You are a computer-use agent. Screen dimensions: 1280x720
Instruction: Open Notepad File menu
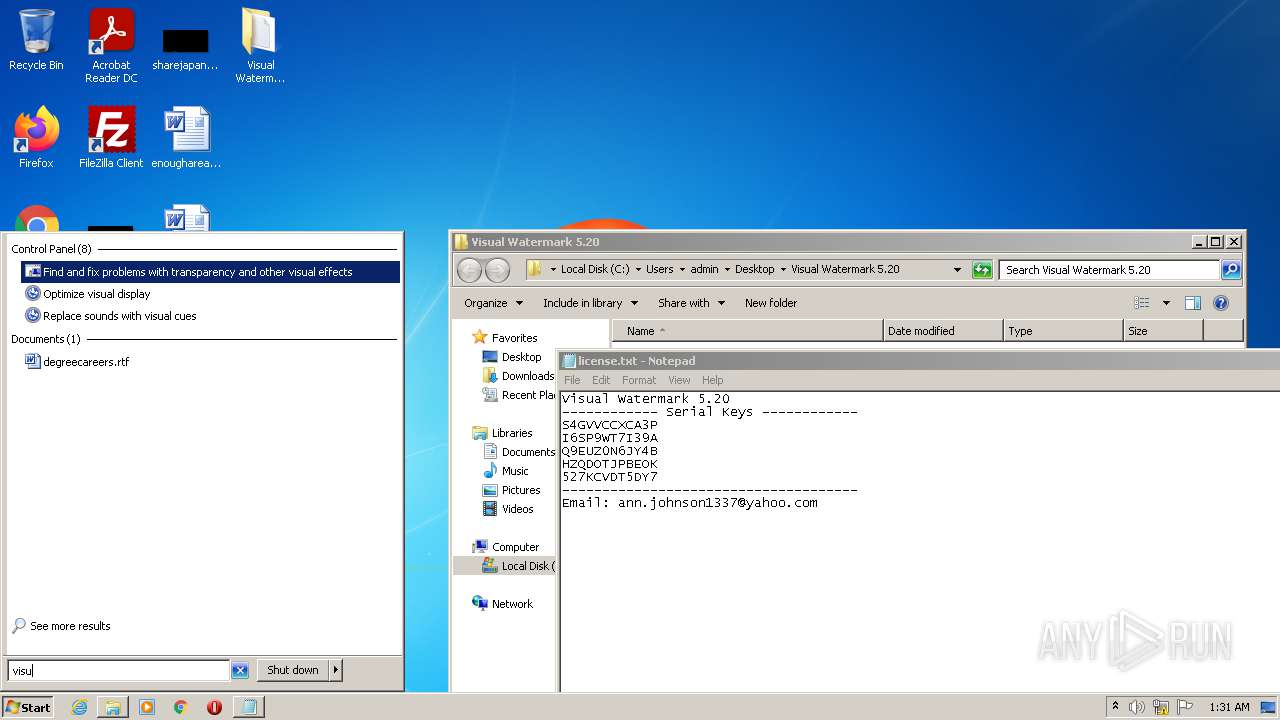572,380
